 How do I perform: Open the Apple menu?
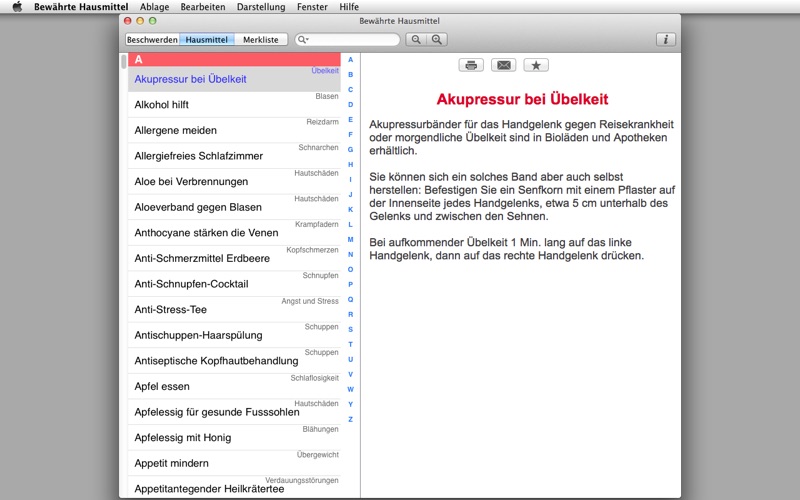click(x=17, y=7)
